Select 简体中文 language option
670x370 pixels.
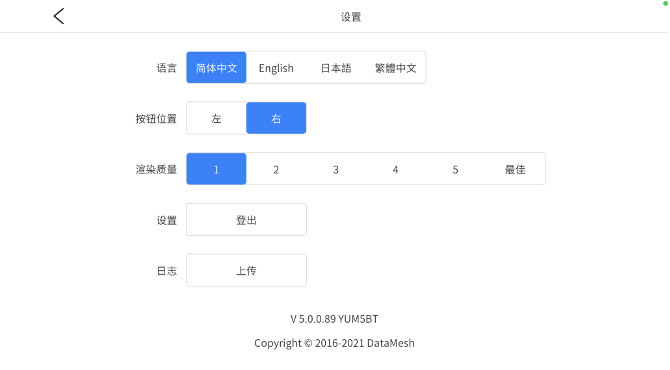pos(216,68)
